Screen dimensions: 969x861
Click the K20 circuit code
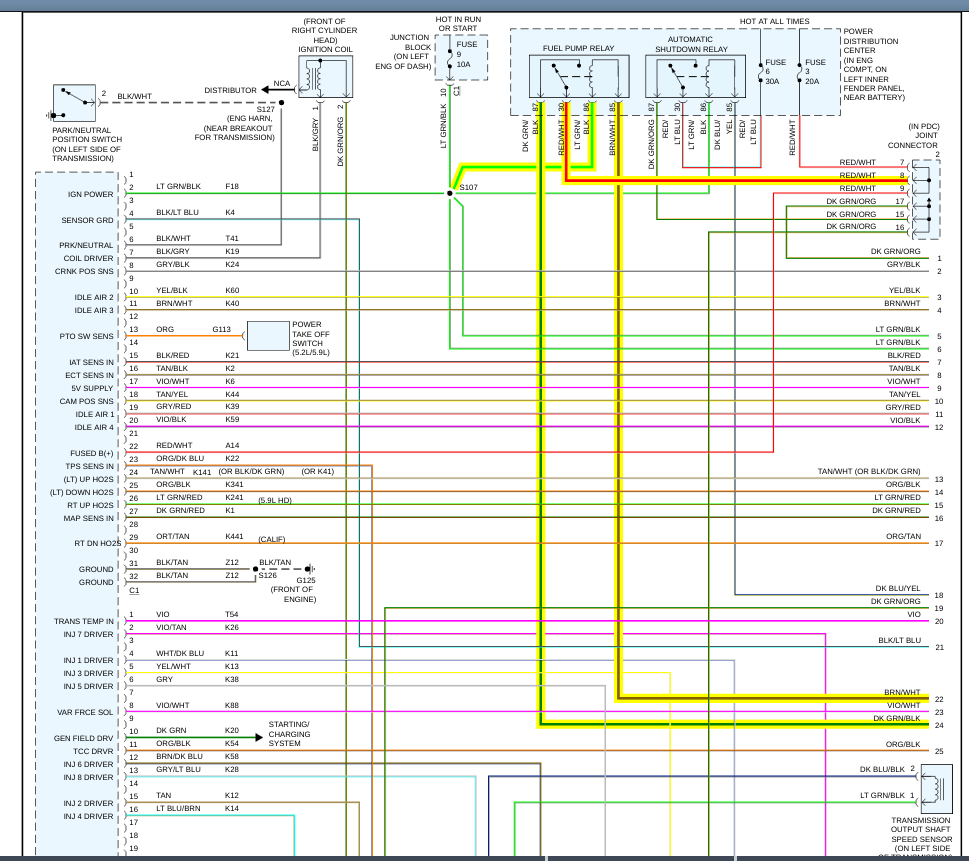[x=231, y=730]
